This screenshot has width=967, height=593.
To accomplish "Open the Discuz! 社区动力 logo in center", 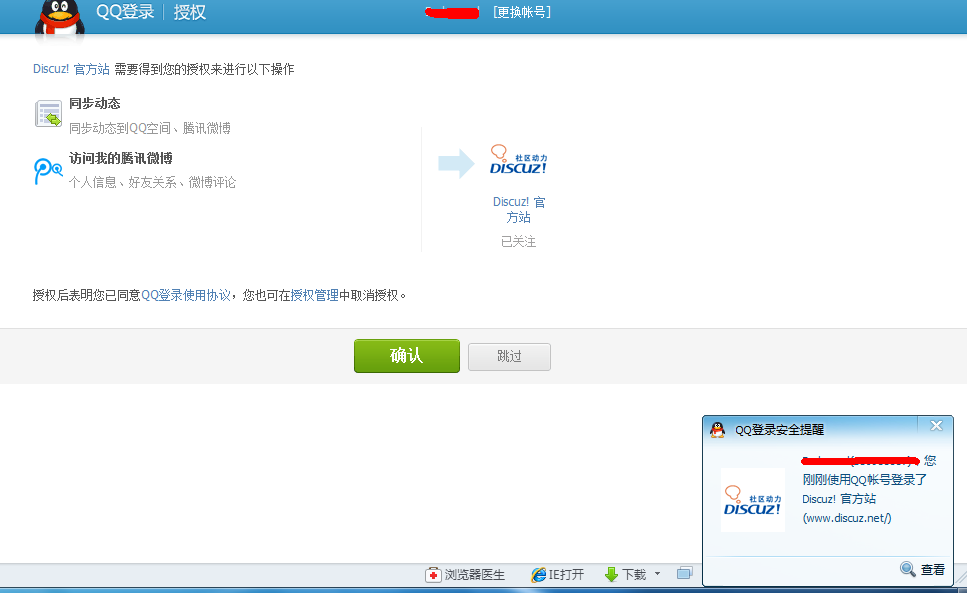I will 517,160.
